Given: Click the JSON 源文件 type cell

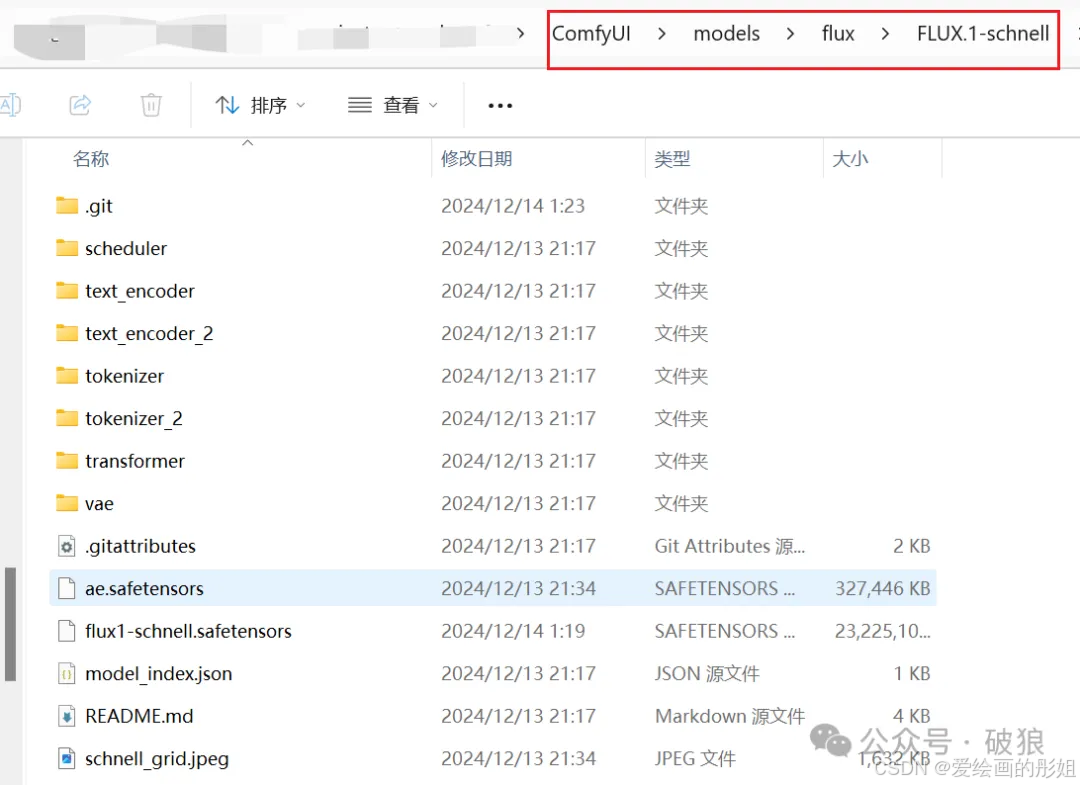Looking at the screenshot, I should point(707,673).
